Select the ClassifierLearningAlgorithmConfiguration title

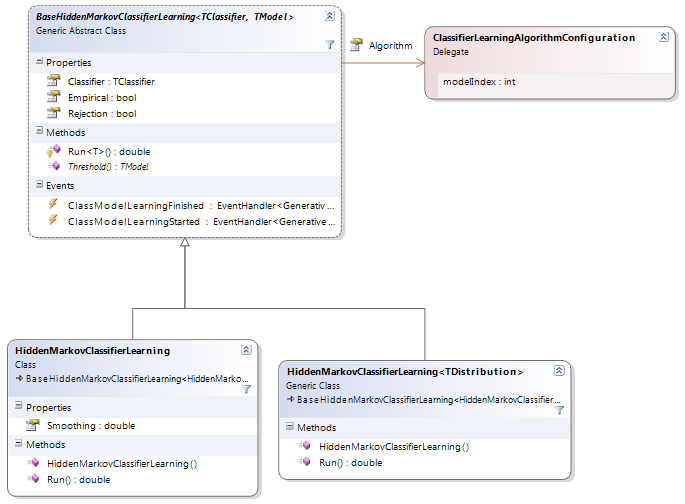pyautogui.click(x=534, y=38)
